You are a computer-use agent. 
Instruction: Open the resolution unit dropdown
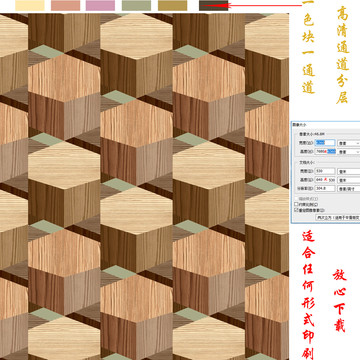pos(349,188)
